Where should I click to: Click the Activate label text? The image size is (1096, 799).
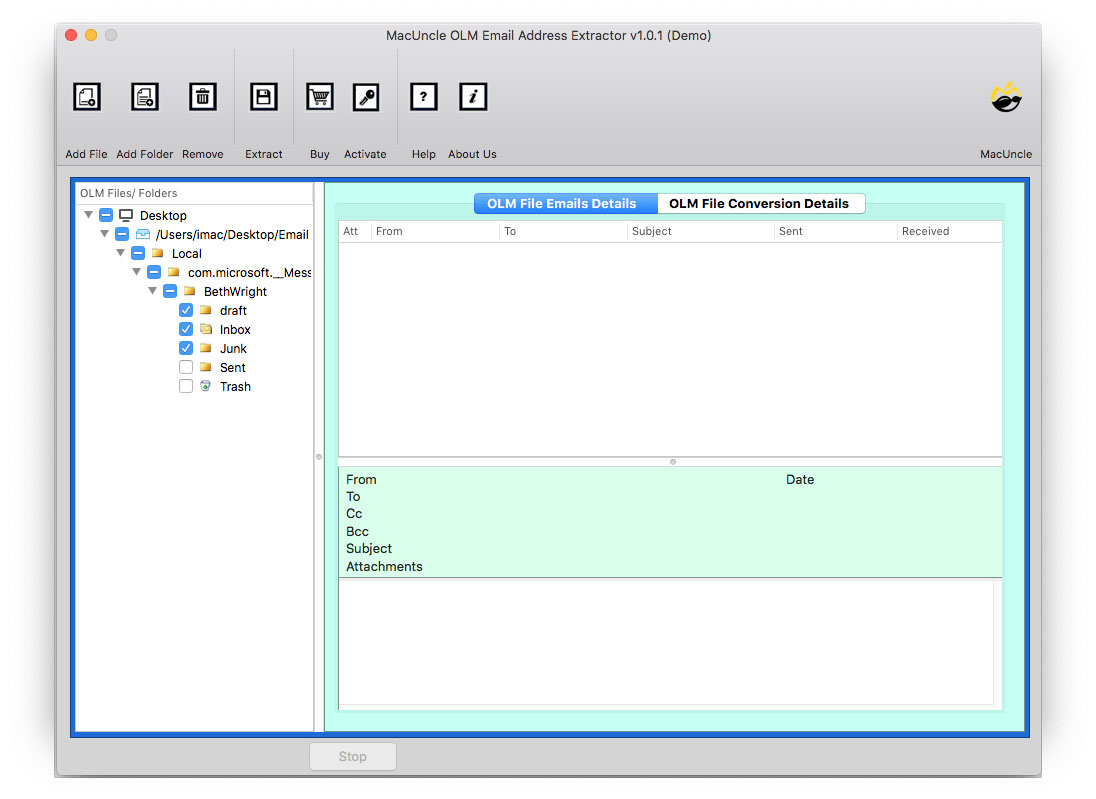point(365,154)
